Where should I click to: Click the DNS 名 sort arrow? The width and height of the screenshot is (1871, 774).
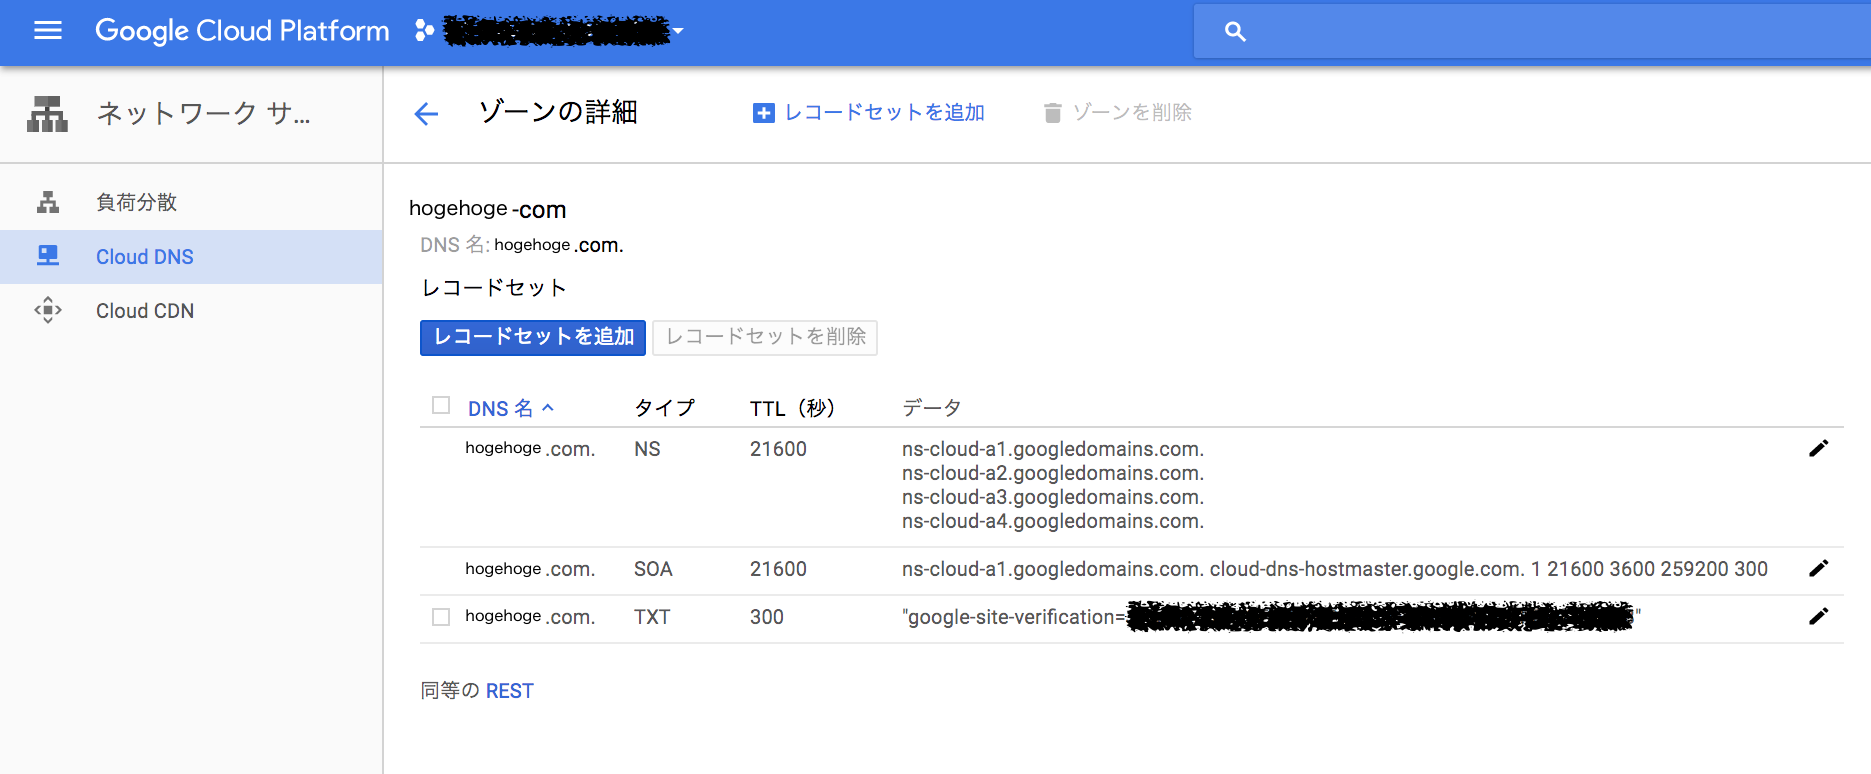548,408
